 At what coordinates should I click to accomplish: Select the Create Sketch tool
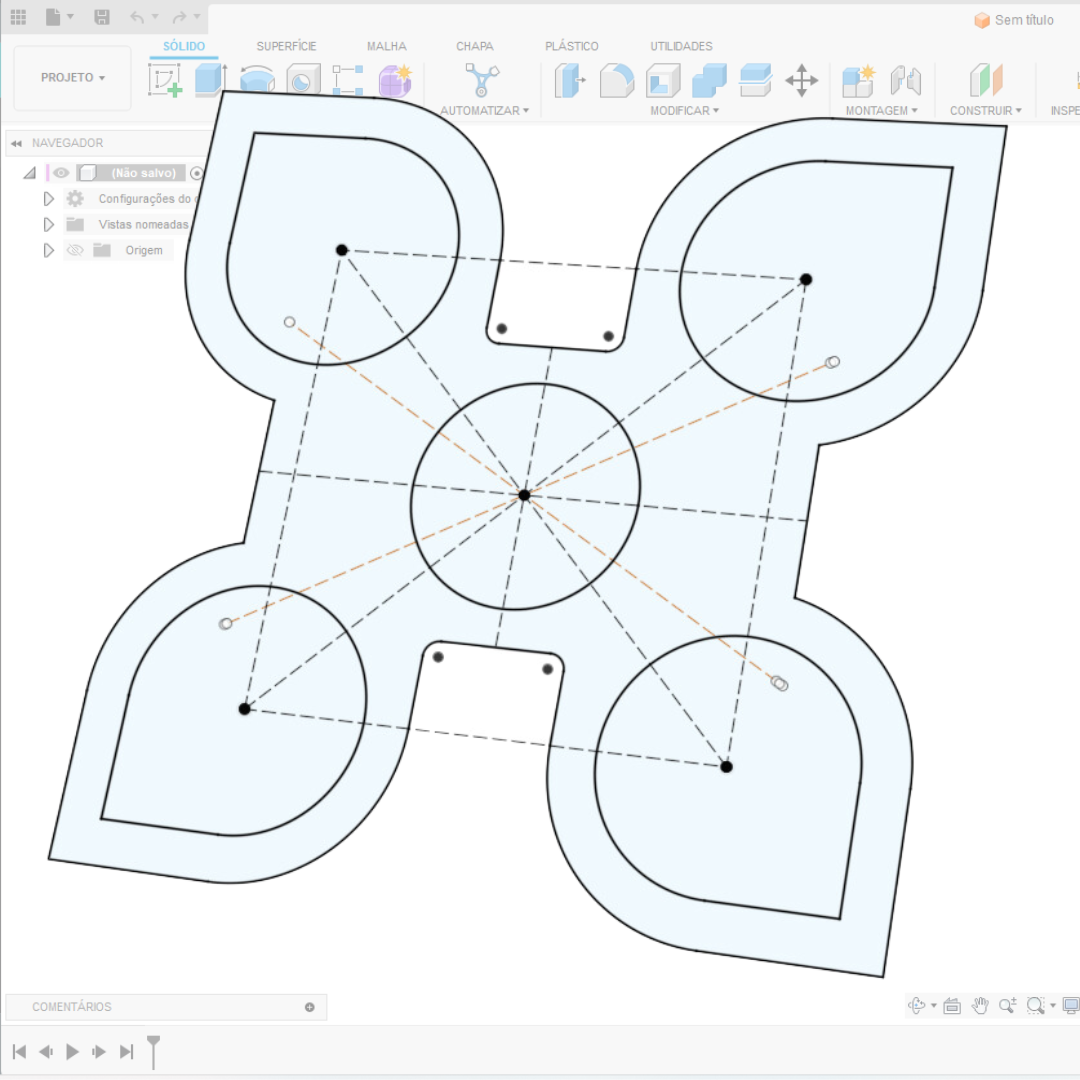pos(165,80)
